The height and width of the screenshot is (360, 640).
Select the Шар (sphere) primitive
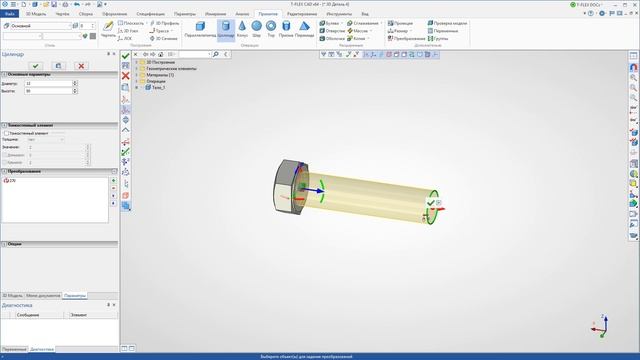(256, 29)
